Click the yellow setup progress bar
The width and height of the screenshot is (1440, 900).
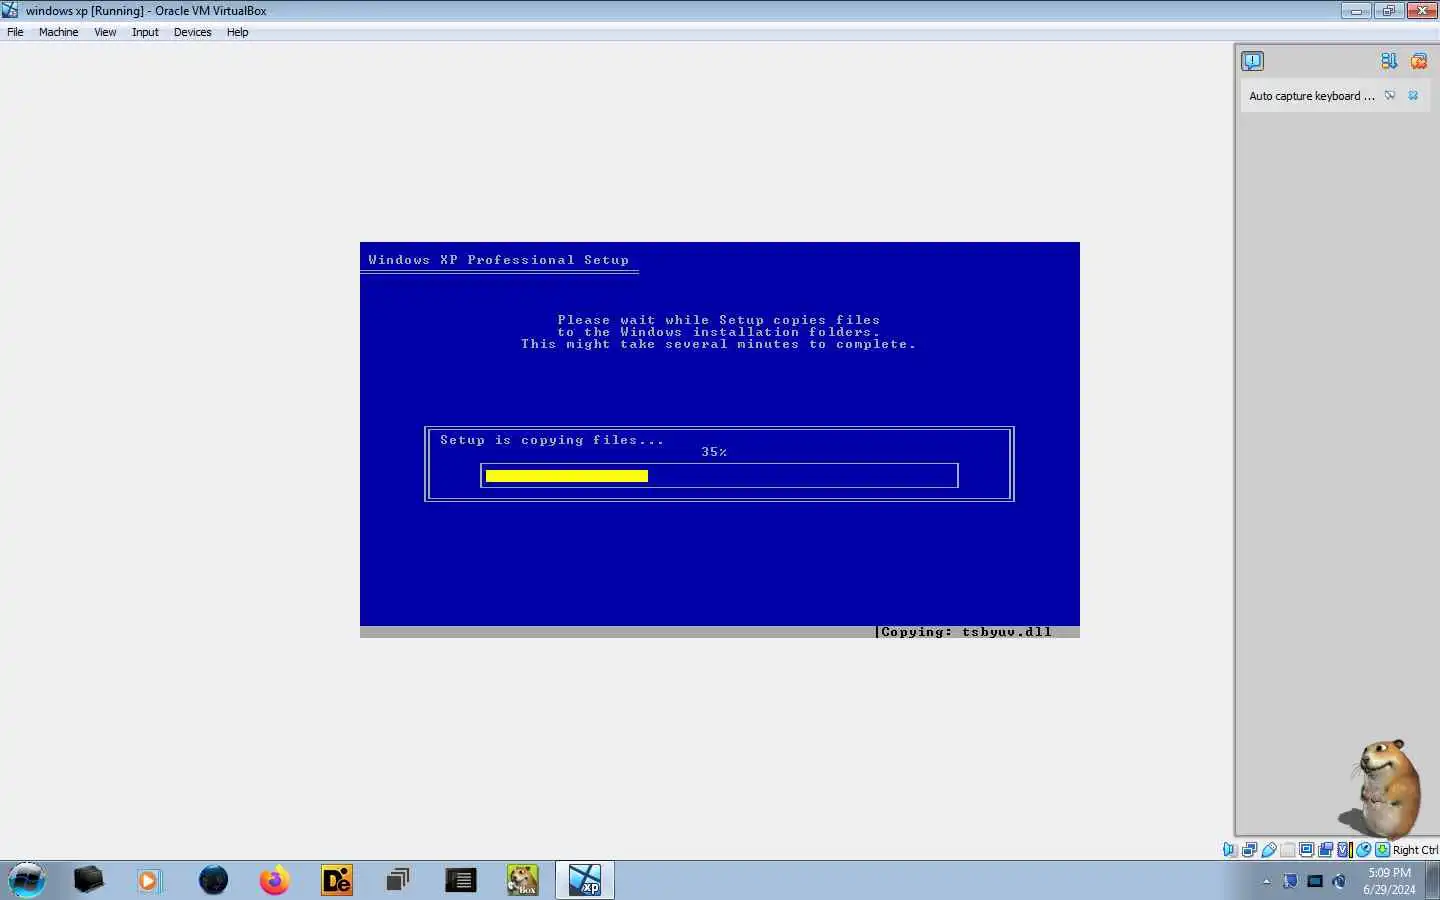coord(566,476)
